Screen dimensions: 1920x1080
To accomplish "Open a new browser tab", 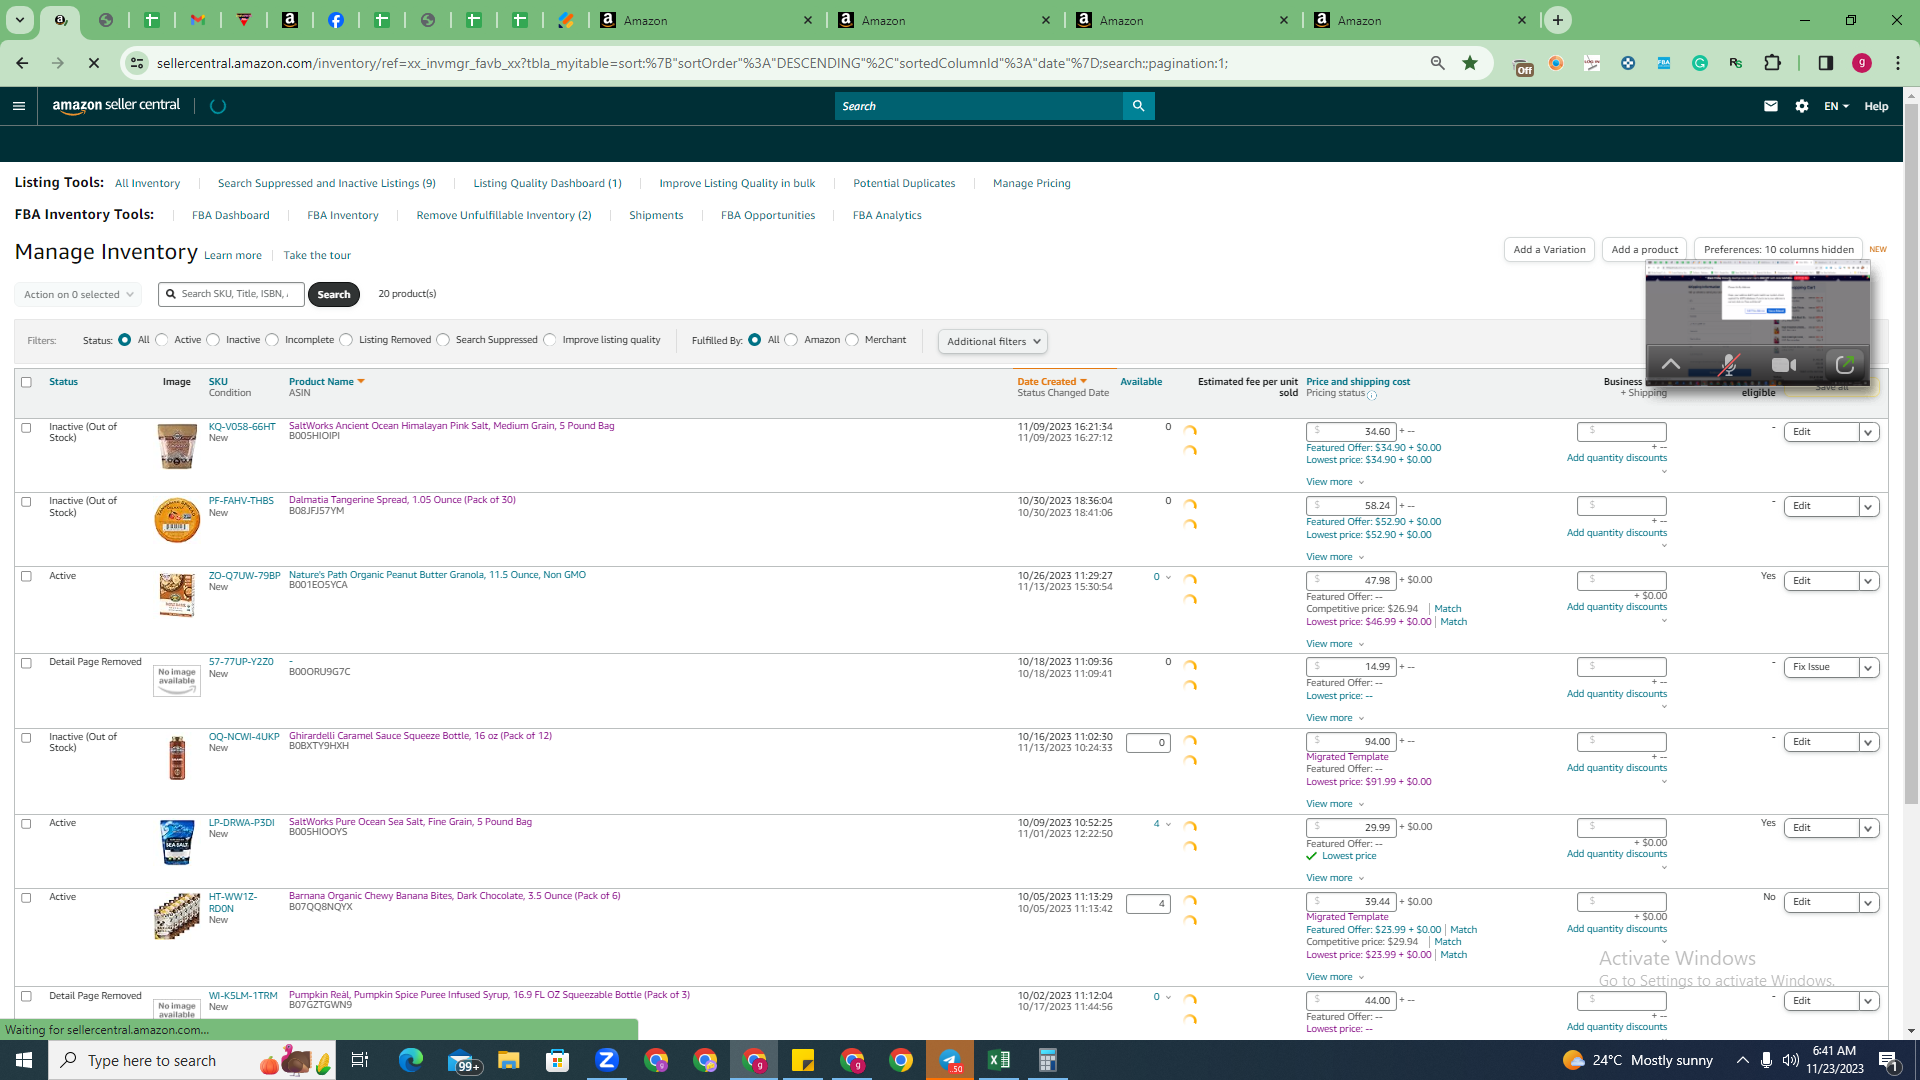I will [1558, 20].
